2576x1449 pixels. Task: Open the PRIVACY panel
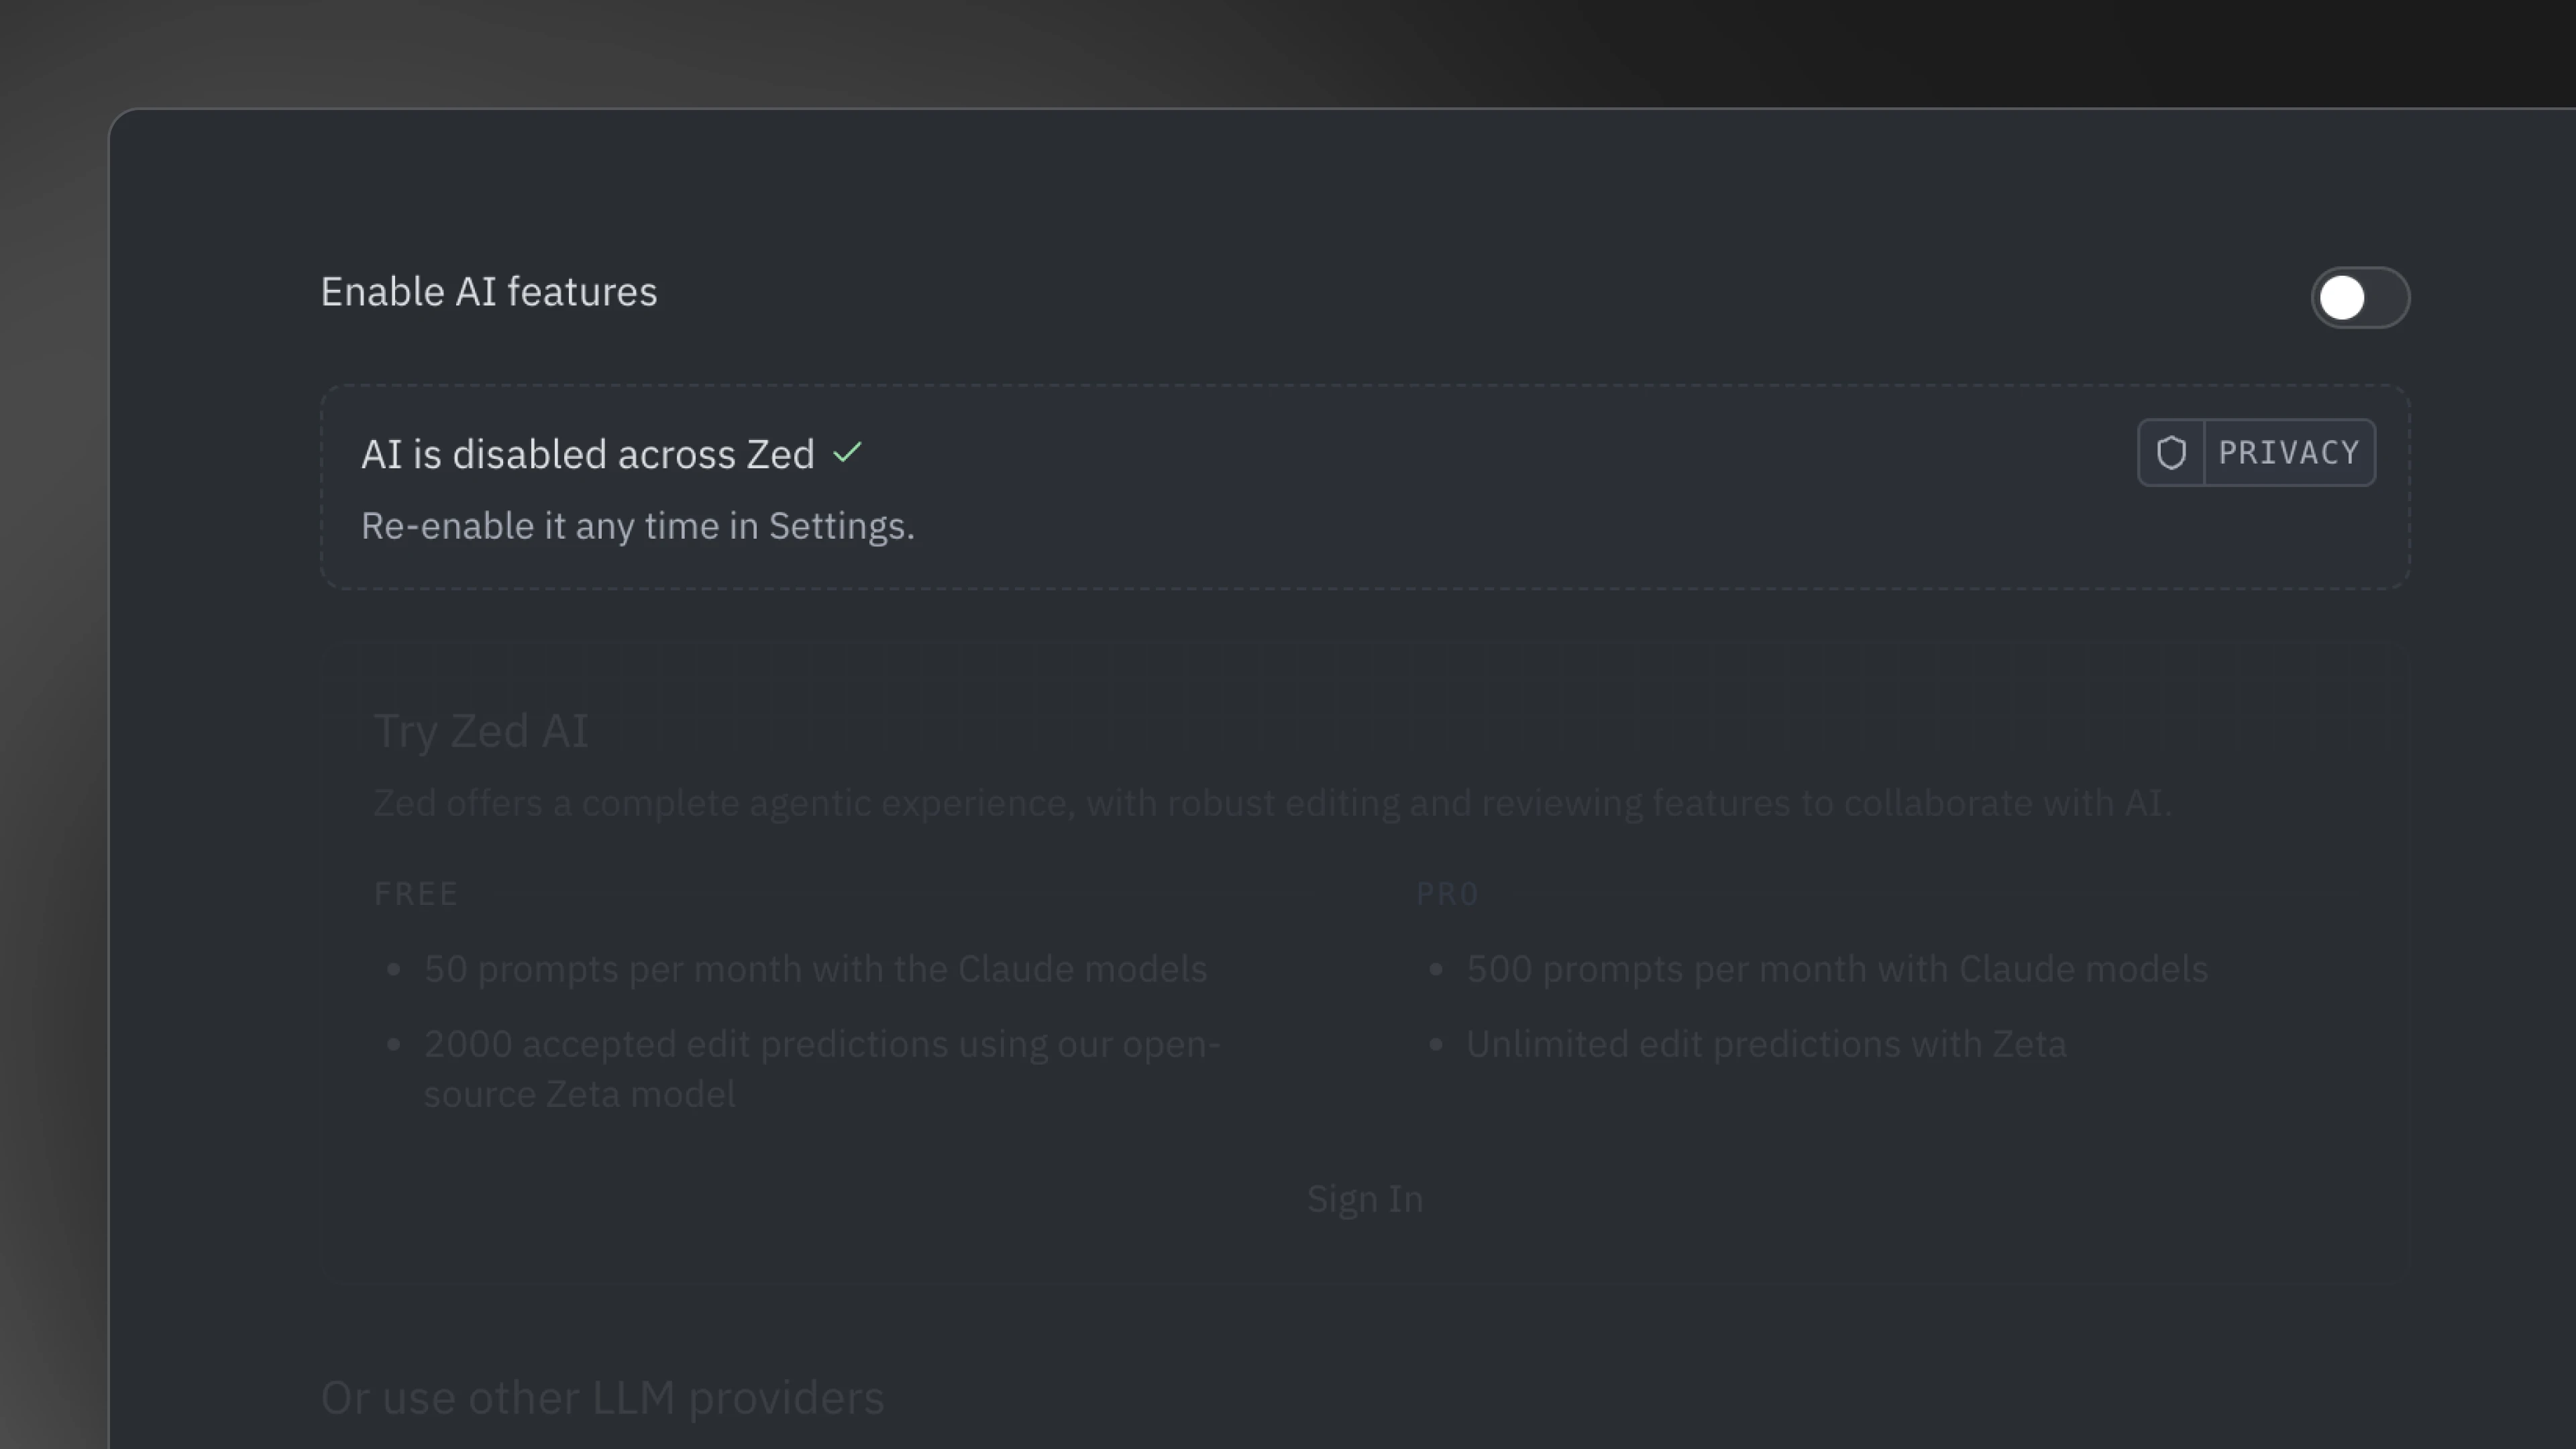click(2290, 452)
